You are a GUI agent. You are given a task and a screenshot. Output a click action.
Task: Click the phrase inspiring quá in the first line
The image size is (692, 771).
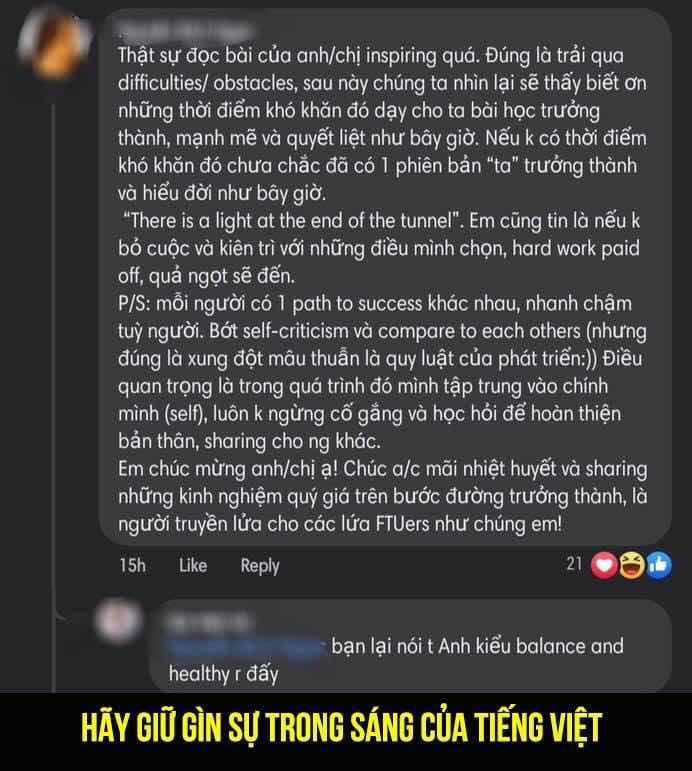tap(423, 56)
